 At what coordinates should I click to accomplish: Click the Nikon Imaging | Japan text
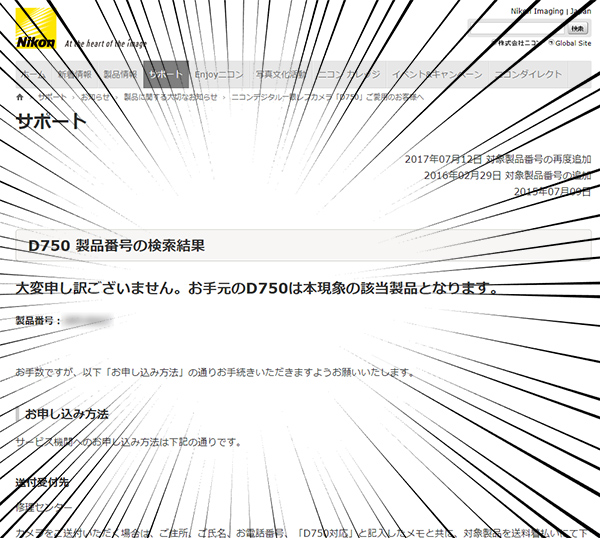coord(551,11)
